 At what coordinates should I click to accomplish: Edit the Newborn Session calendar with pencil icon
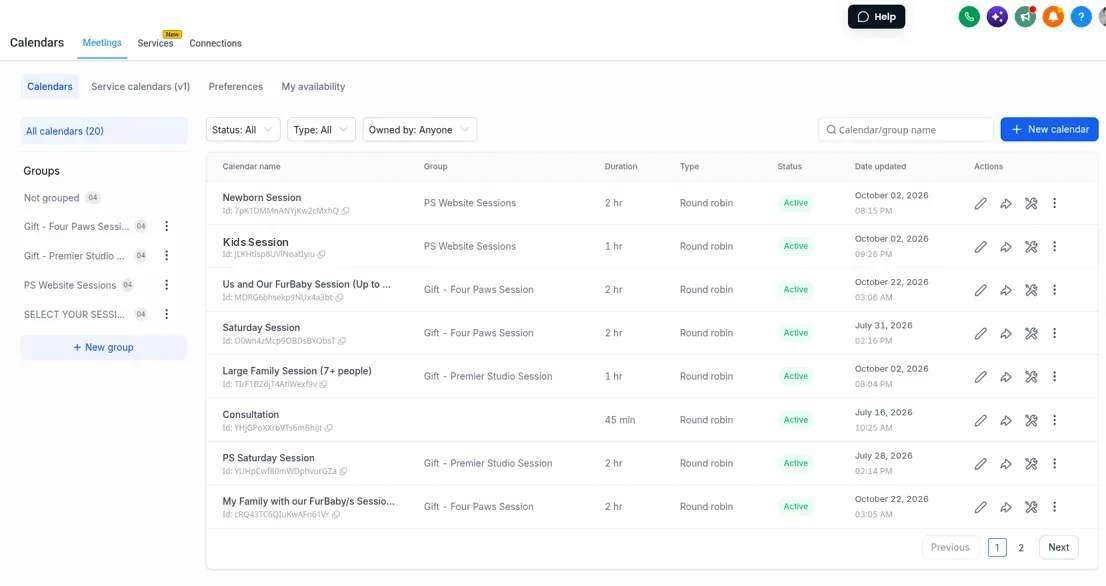click(980, 204)
